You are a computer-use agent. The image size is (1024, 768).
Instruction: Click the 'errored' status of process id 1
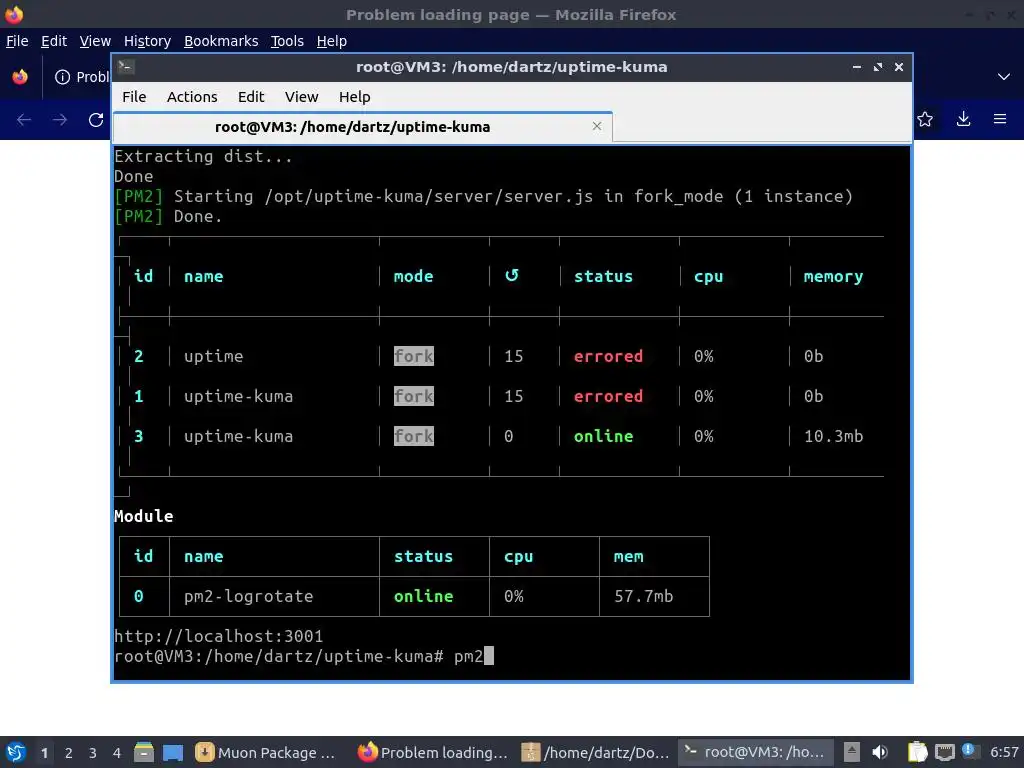click(608, 396)
